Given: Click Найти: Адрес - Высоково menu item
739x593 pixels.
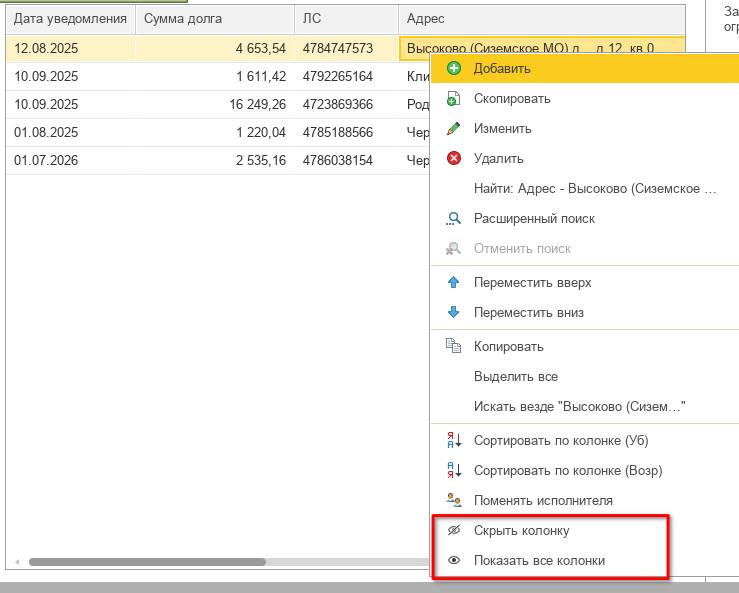Looking at the screenshot, I should point(595,189).
